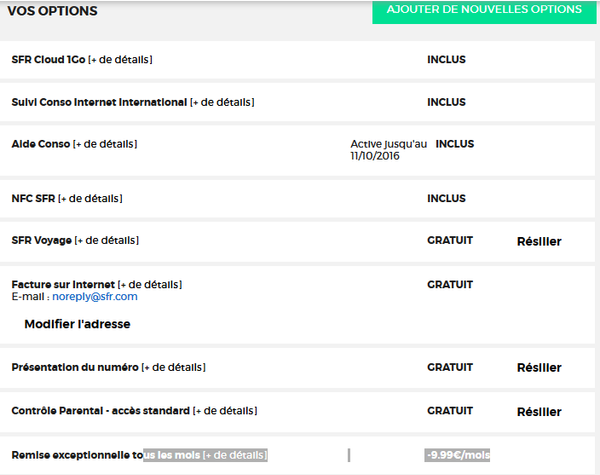Click the Ajouter de nouvelles options button
Image resolution: width=600 pixels, height=475 pixels.
pos(484,10)
